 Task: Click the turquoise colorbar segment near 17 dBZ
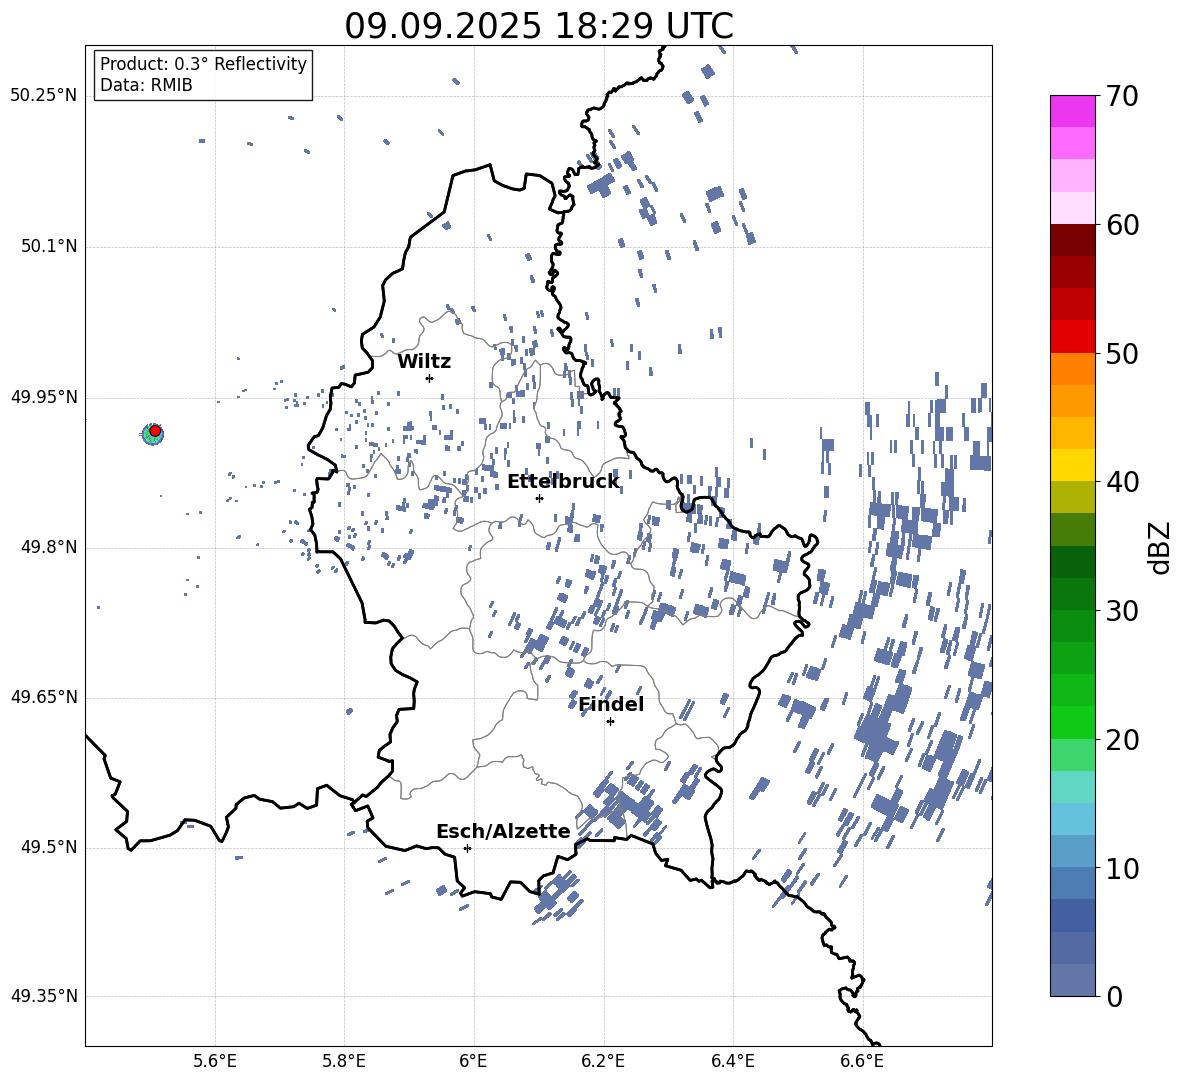1072,787
